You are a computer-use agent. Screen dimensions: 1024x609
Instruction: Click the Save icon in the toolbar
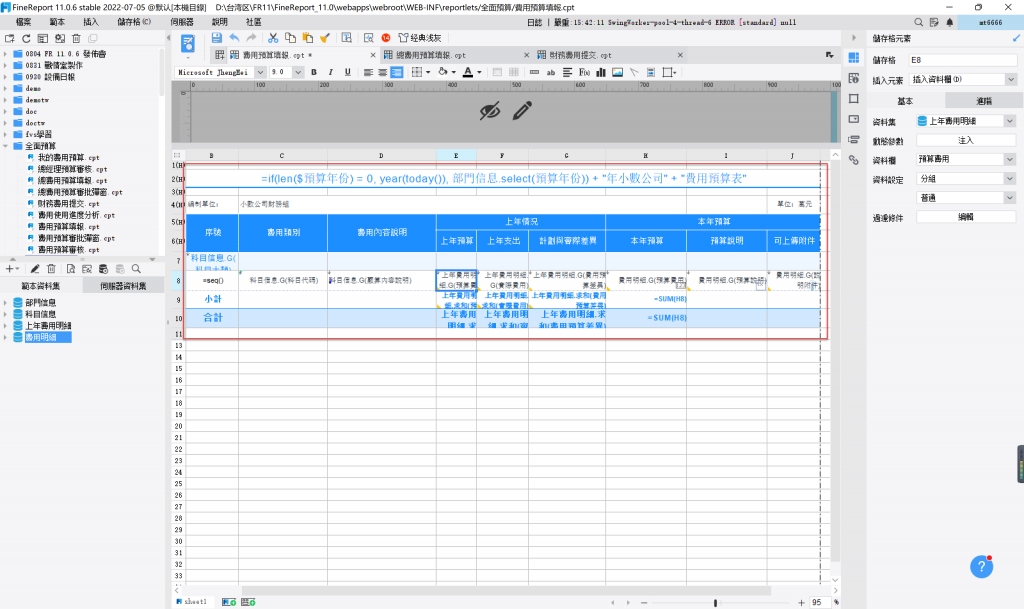[217, 38]
